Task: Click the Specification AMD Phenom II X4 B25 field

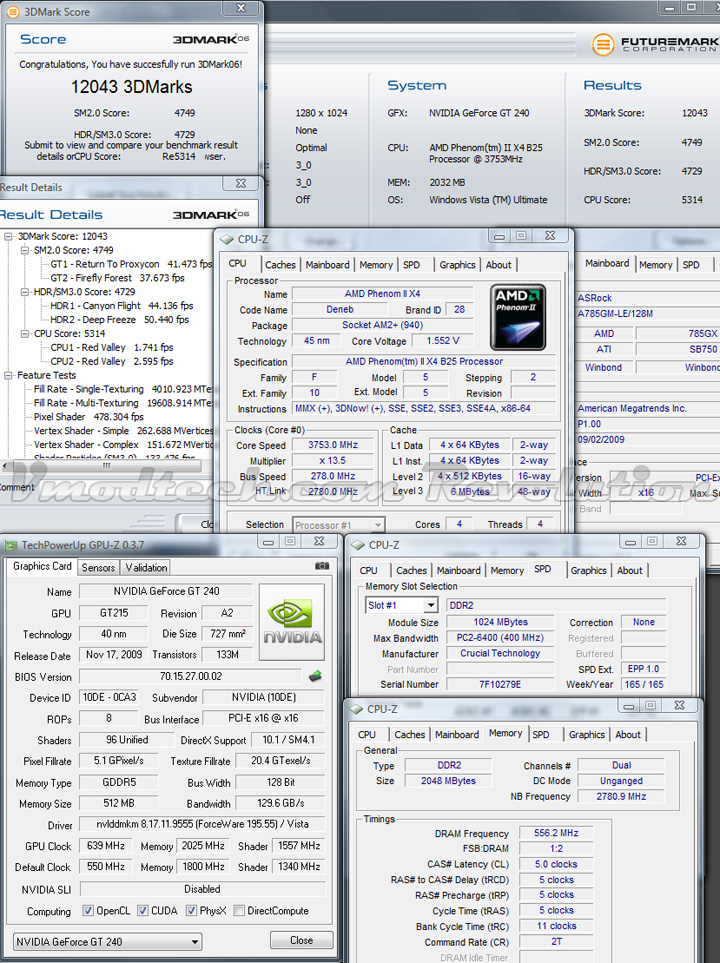Action: (x=424, y=361)
